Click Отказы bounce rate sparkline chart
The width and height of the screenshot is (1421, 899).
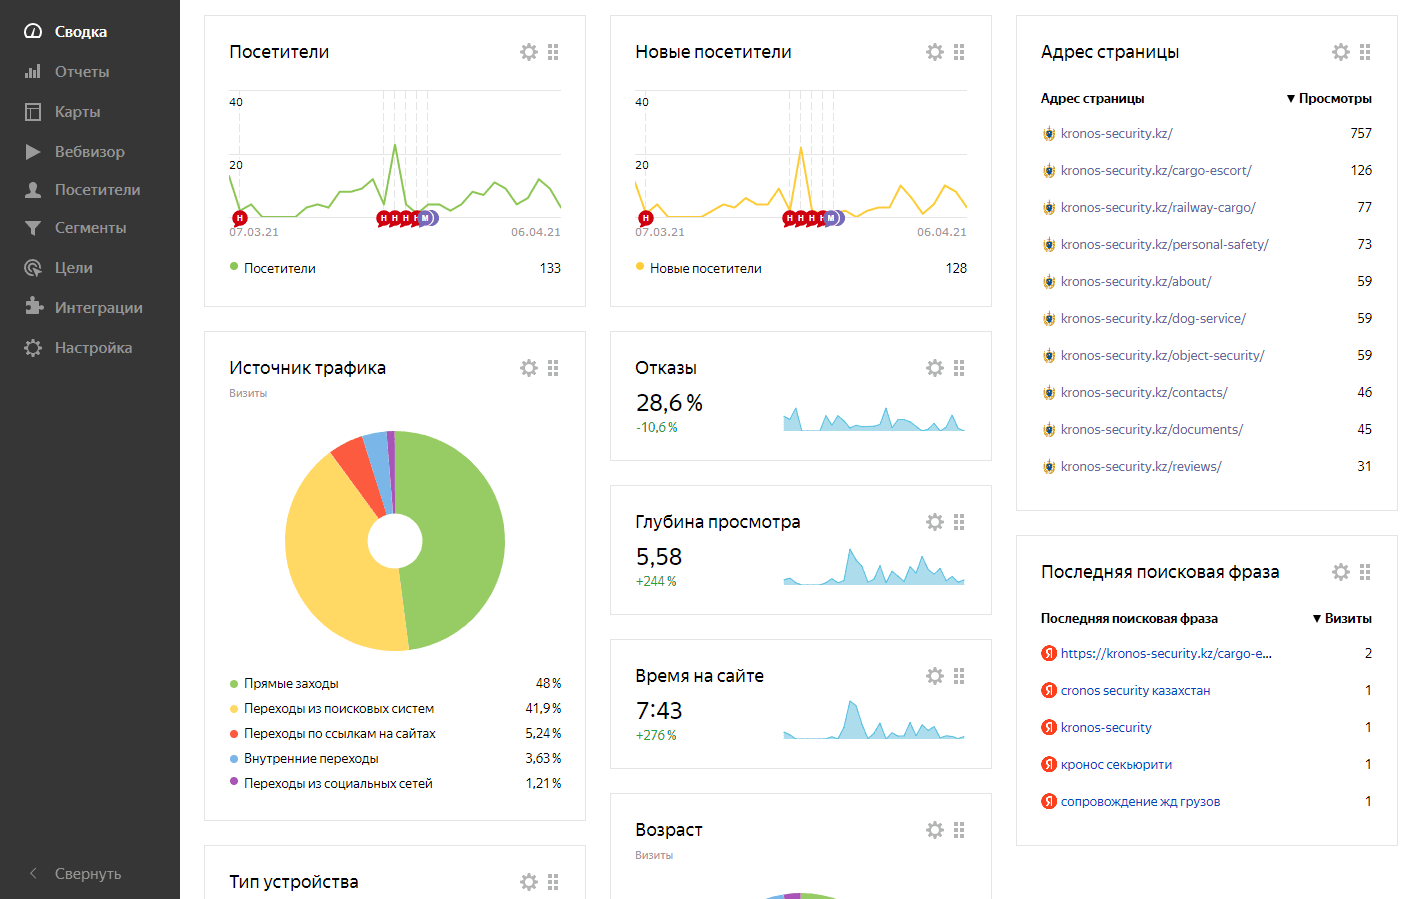(874, 418)
